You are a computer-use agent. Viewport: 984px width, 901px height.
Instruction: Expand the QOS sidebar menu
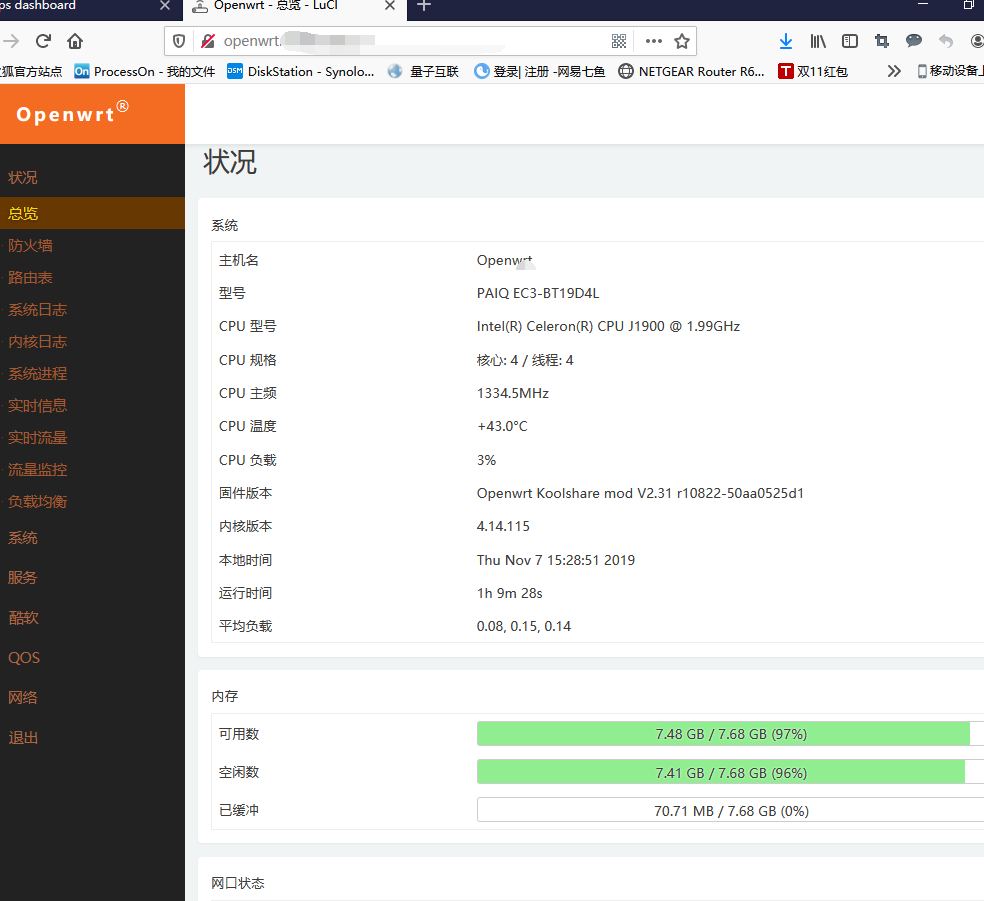tap(24, 658)
